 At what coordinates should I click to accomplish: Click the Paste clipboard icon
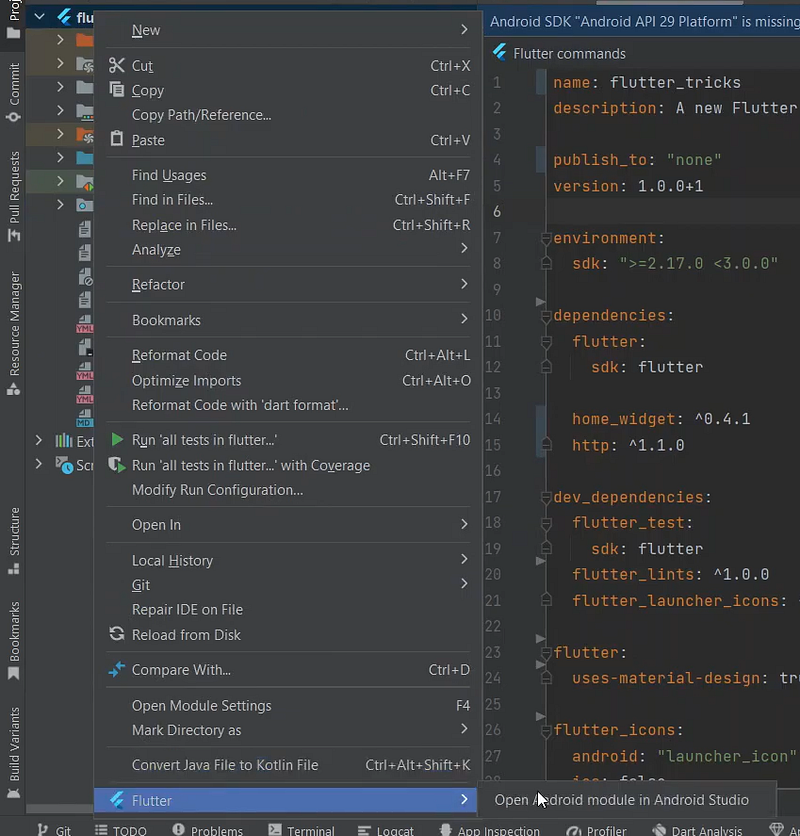click(x=116, y=139)
